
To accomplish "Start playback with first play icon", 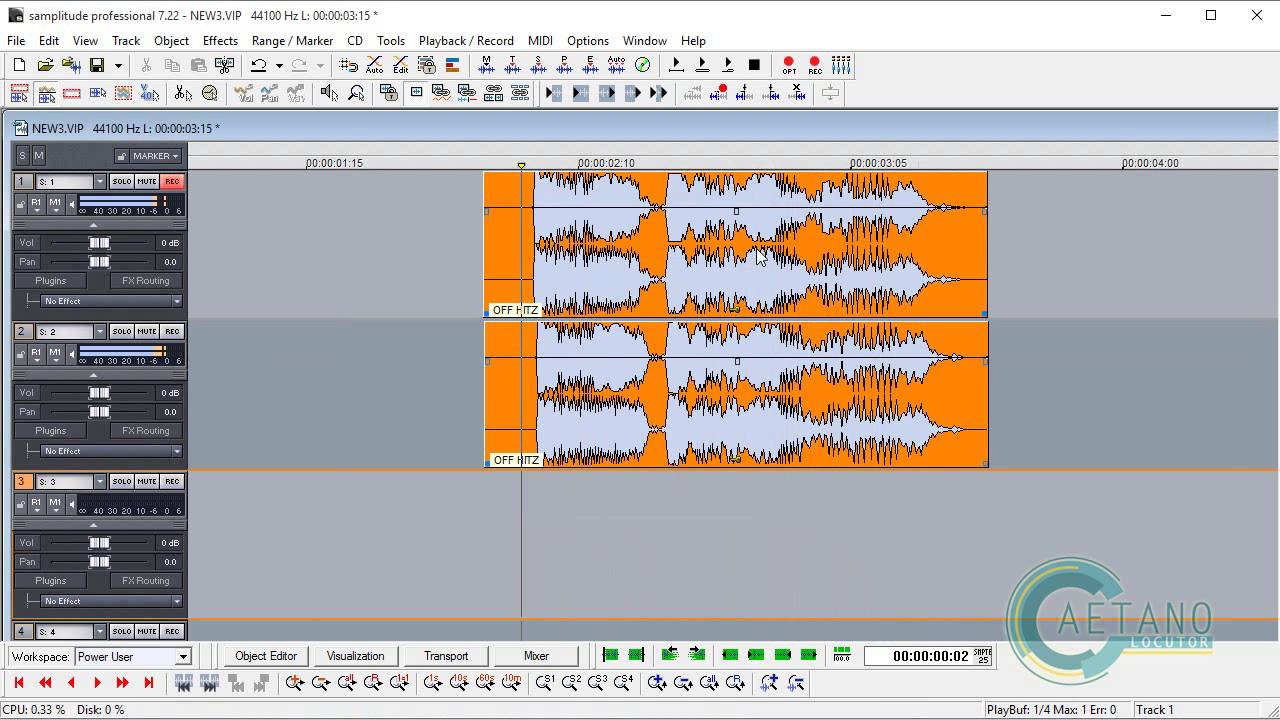I will (x=676, y=65).
